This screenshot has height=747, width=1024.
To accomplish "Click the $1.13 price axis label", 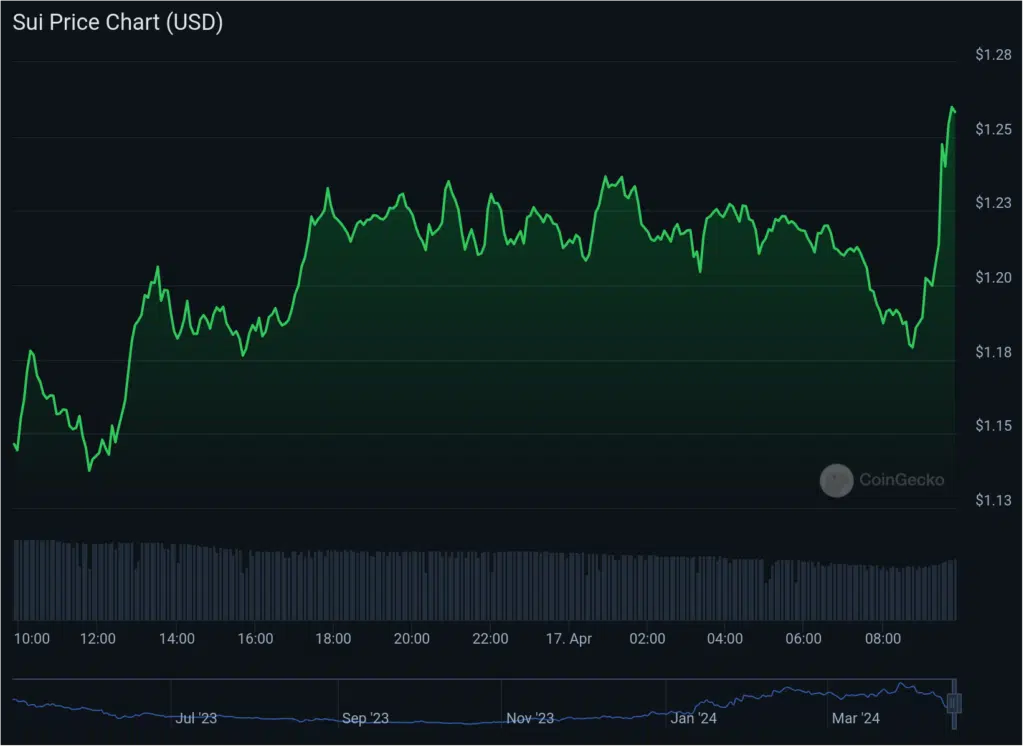I will pyautogui.click(x=993, y=500).
